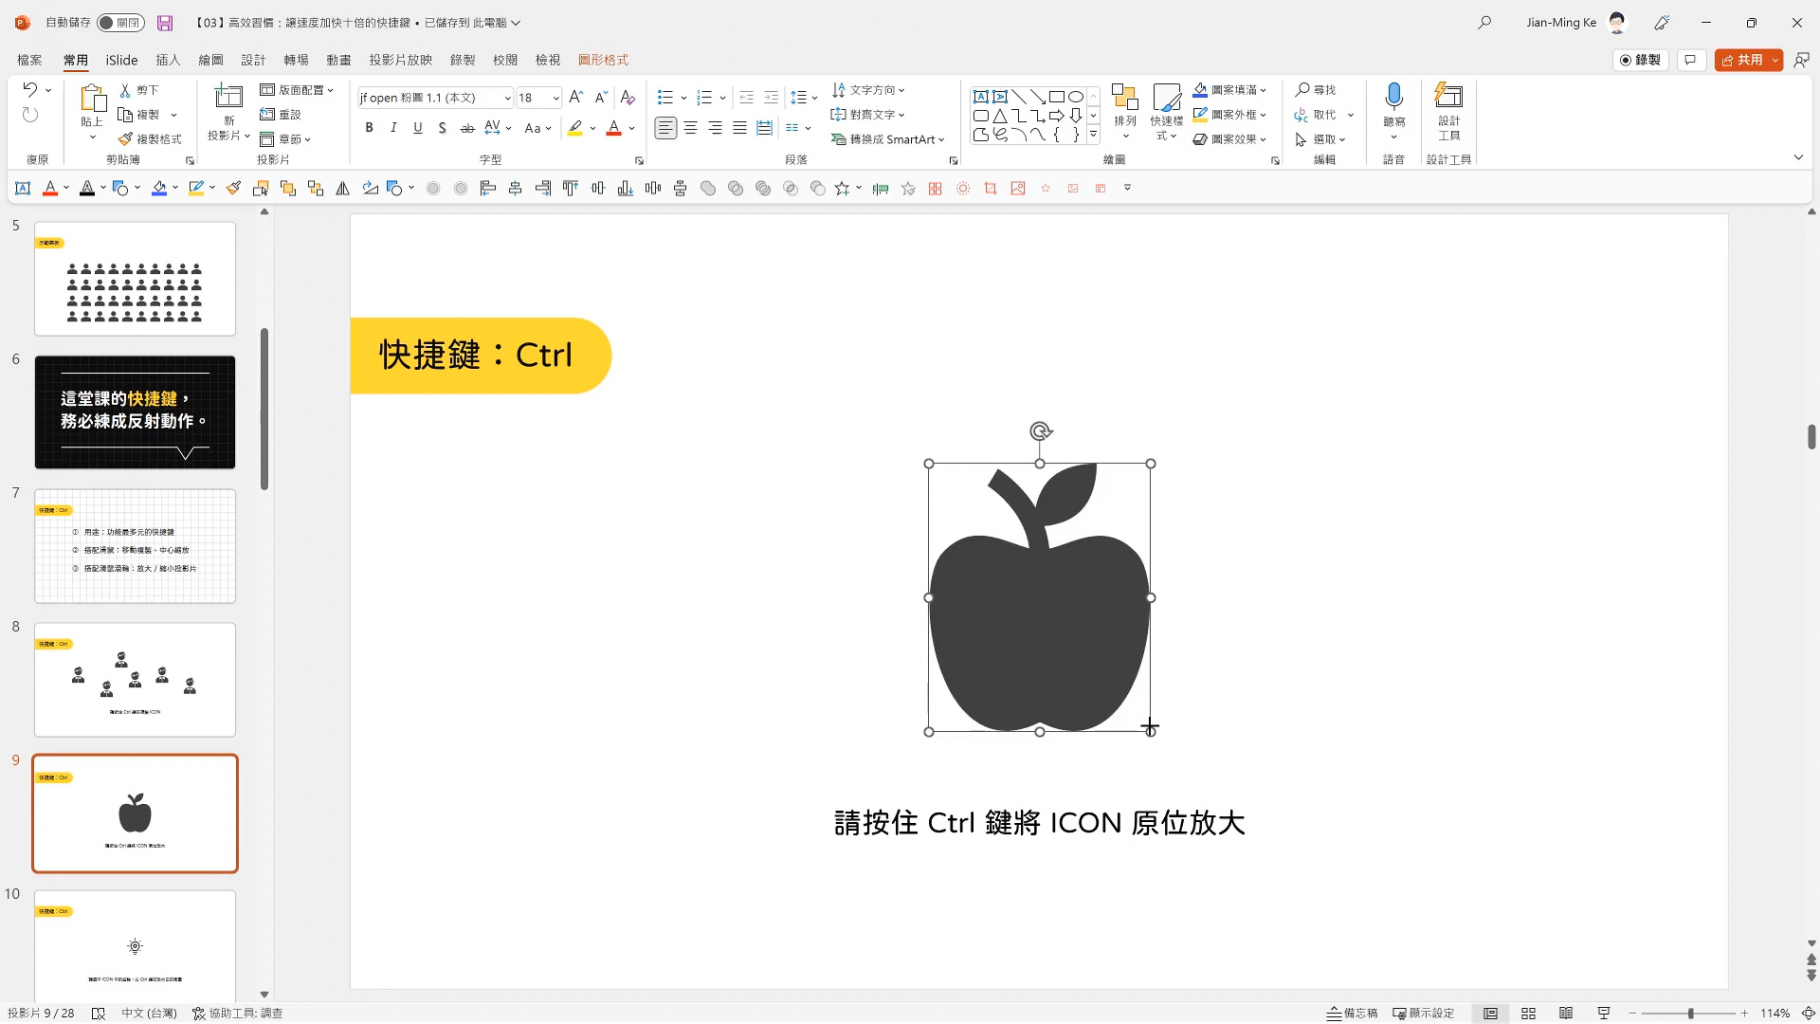This screenshot has height=1024, width=1820.
Task: Click the red font color swatch
Action: coord(612,127)
